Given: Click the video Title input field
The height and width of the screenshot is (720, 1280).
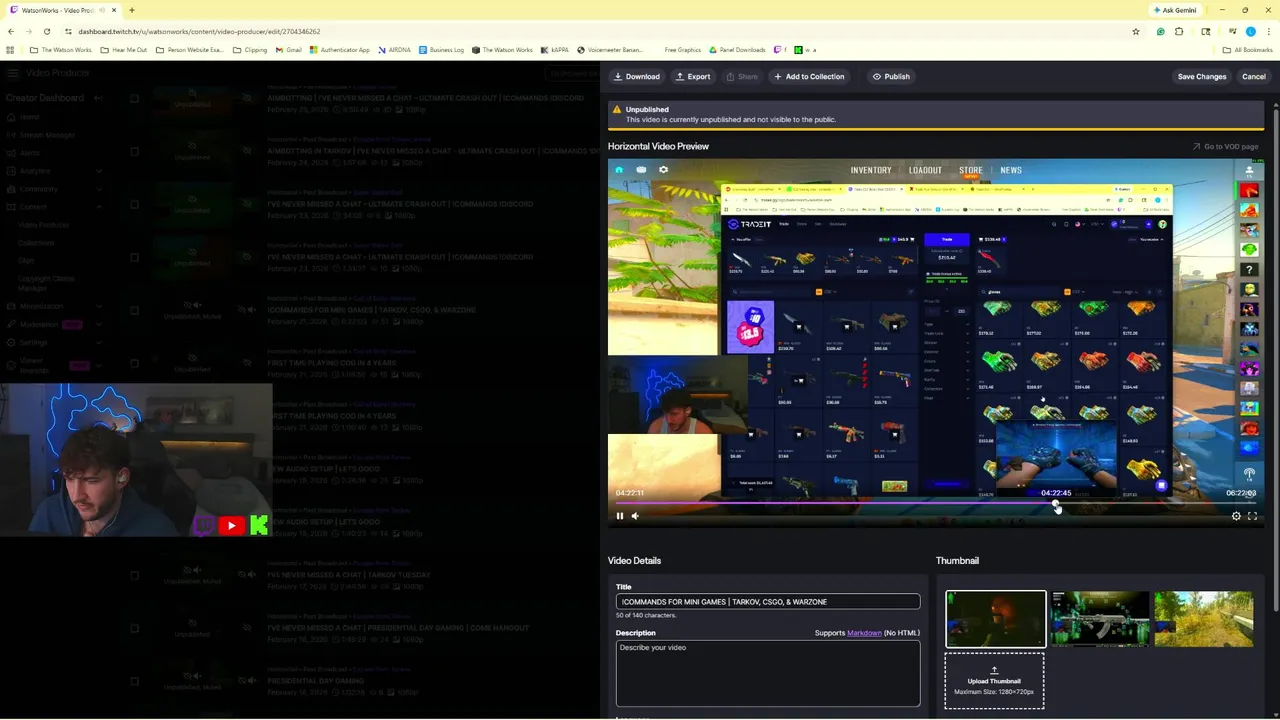Looking at the screenshot, I should point(768,602).
